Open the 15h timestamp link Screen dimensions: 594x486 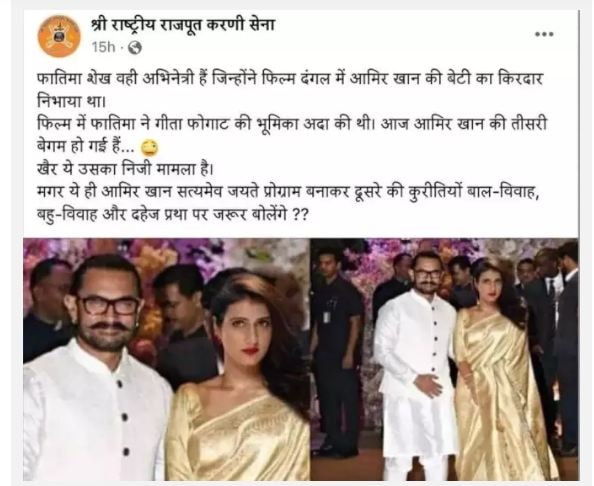tap(103, 47)
